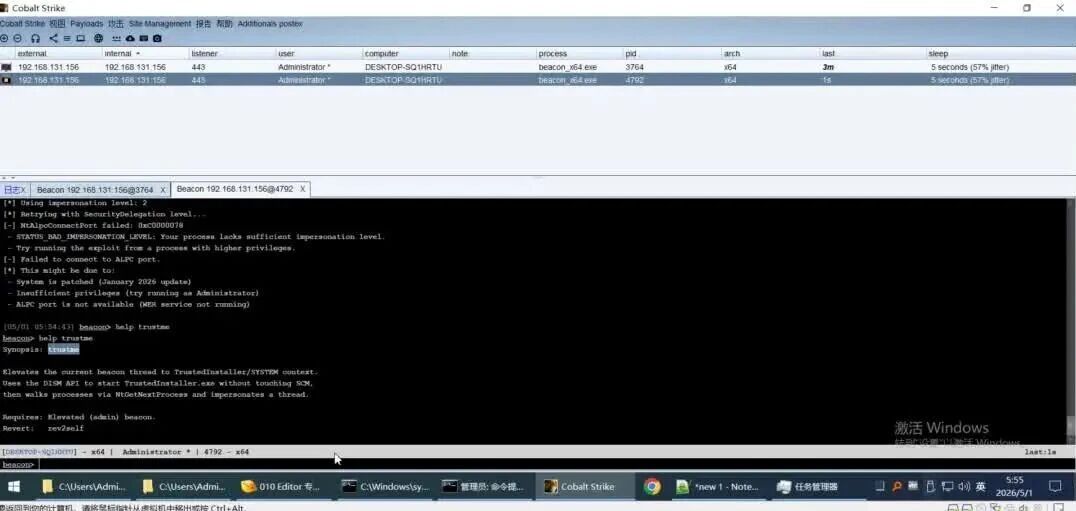Sort by the arch column header
1076x511 pixels.
[770, 54]
